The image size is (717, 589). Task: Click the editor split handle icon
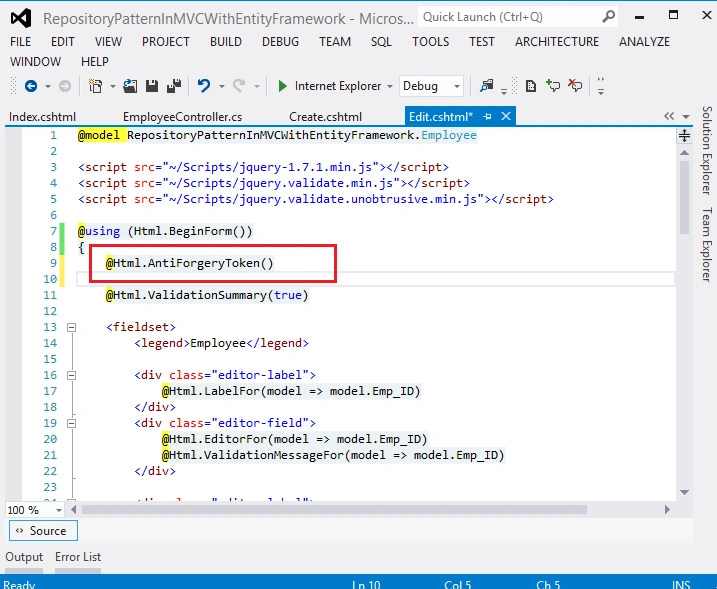tap(684, 135)
